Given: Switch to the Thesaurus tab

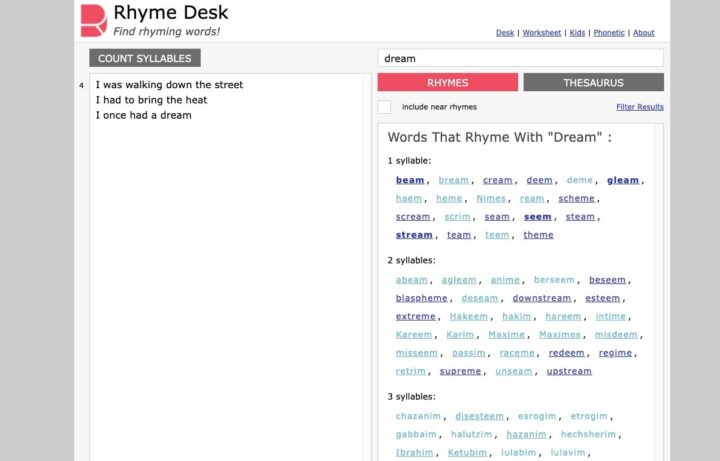Looking at the screenshot, I should tap(593, 83).
